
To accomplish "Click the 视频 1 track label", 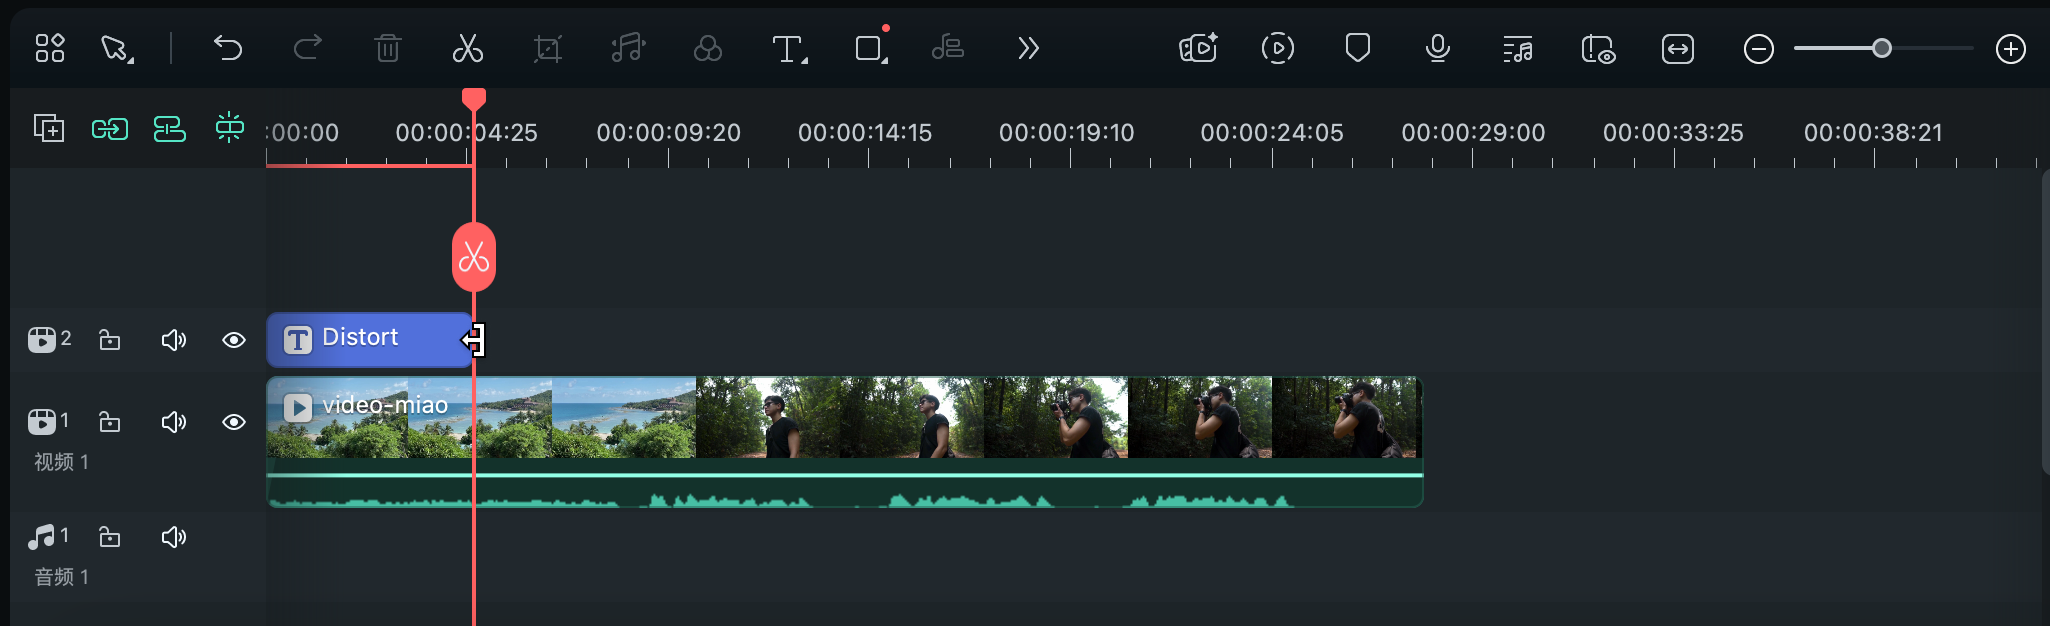I will point(62,462).
